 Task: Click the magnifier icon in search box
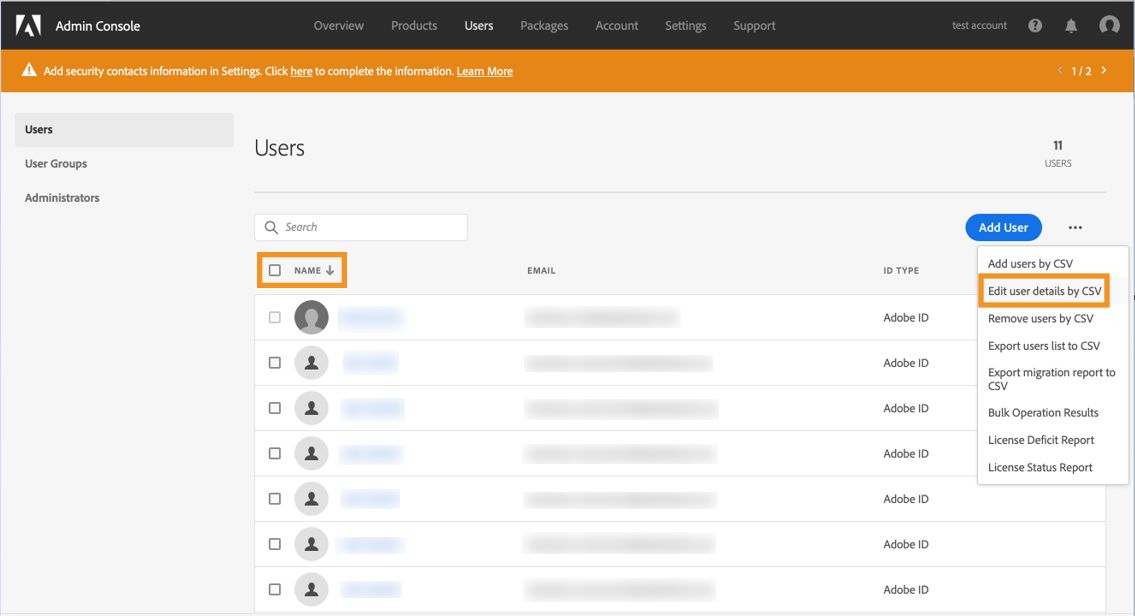click(x=271, y=227)
